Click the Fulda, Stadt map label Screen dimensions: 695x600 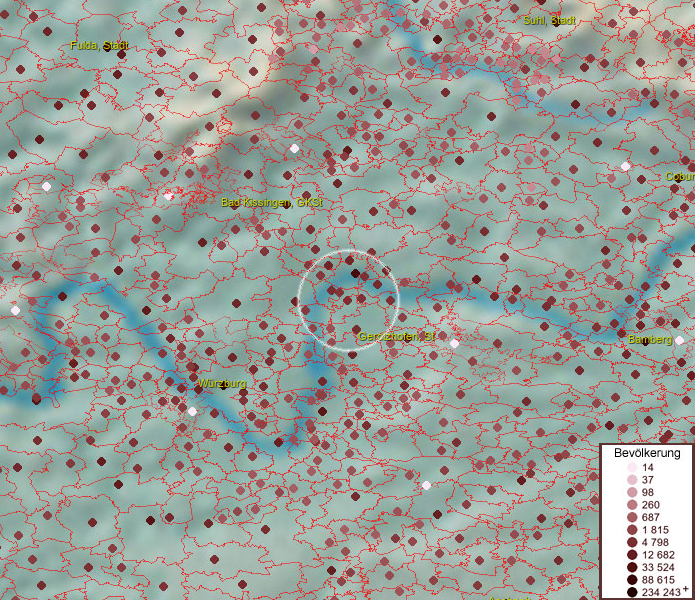tap(99, 46)
